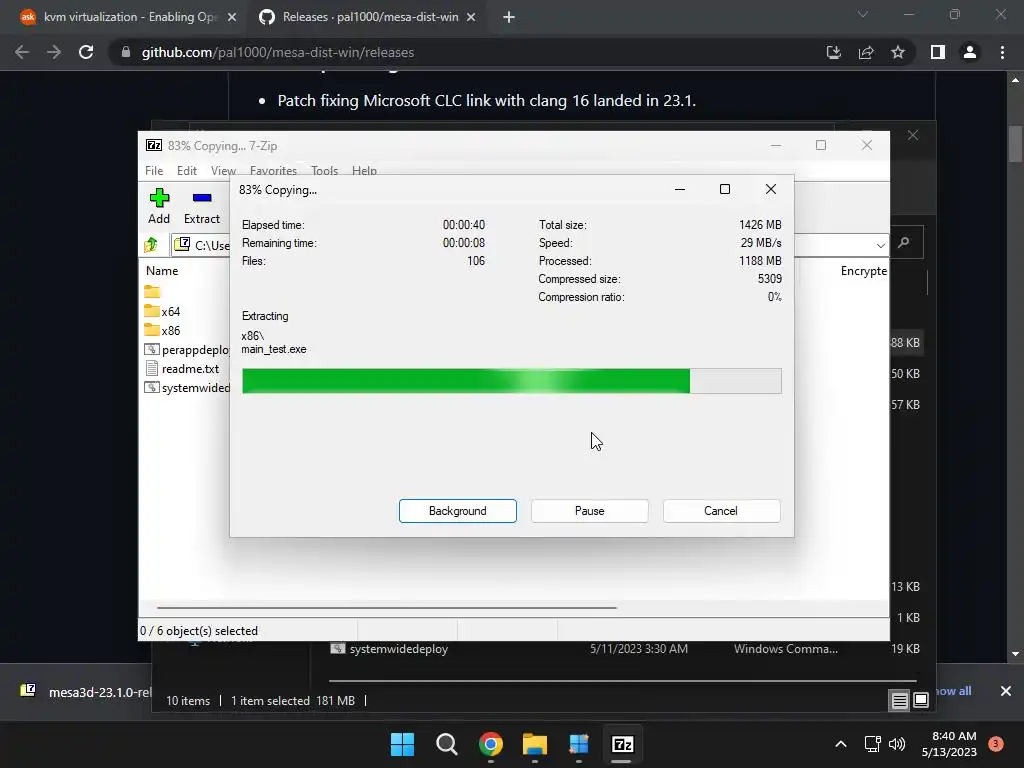Click the green extraction progress bar
This screenshot has height=768, width=1024.
(x=511, y=381)
